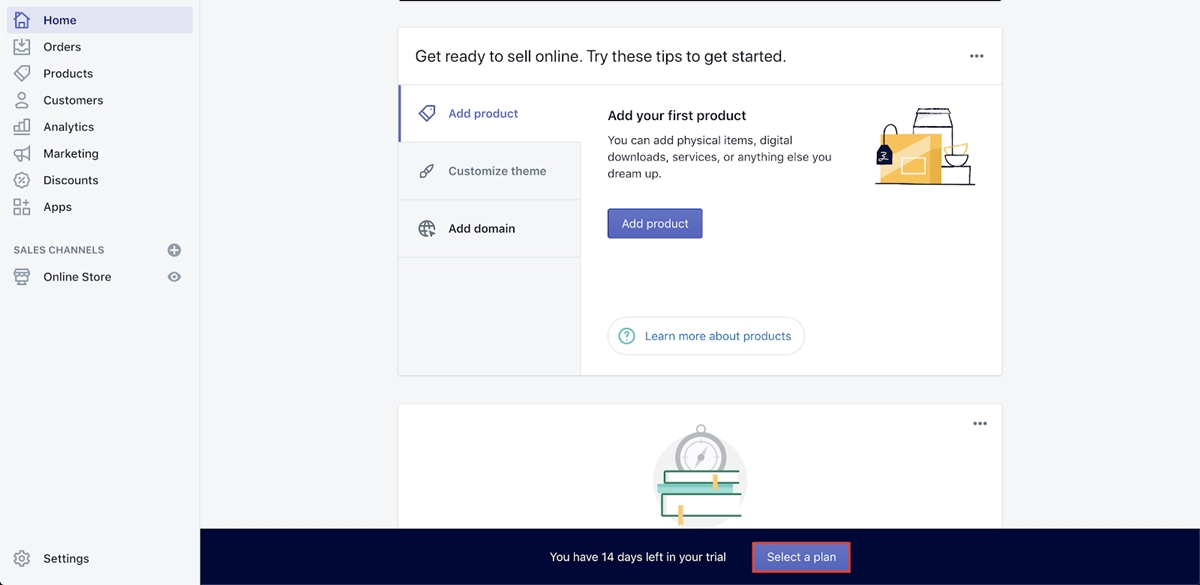Click the 14 days left trial message

click(638, 557)
